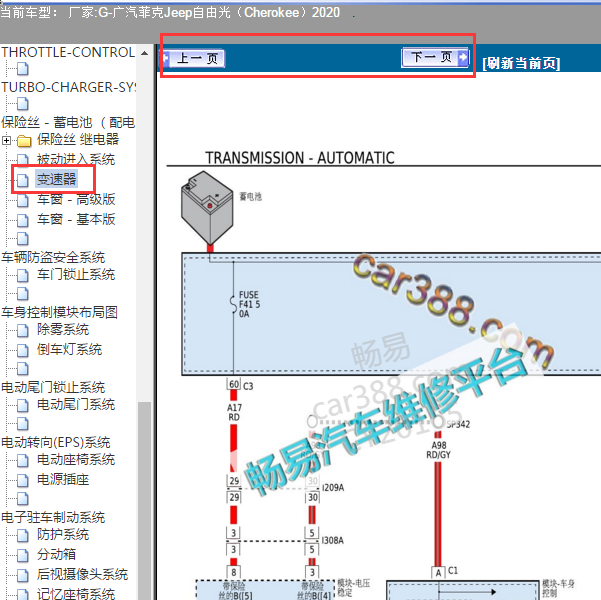Open 分动箱 entry
601x600 pixels.
pos(56,554)
